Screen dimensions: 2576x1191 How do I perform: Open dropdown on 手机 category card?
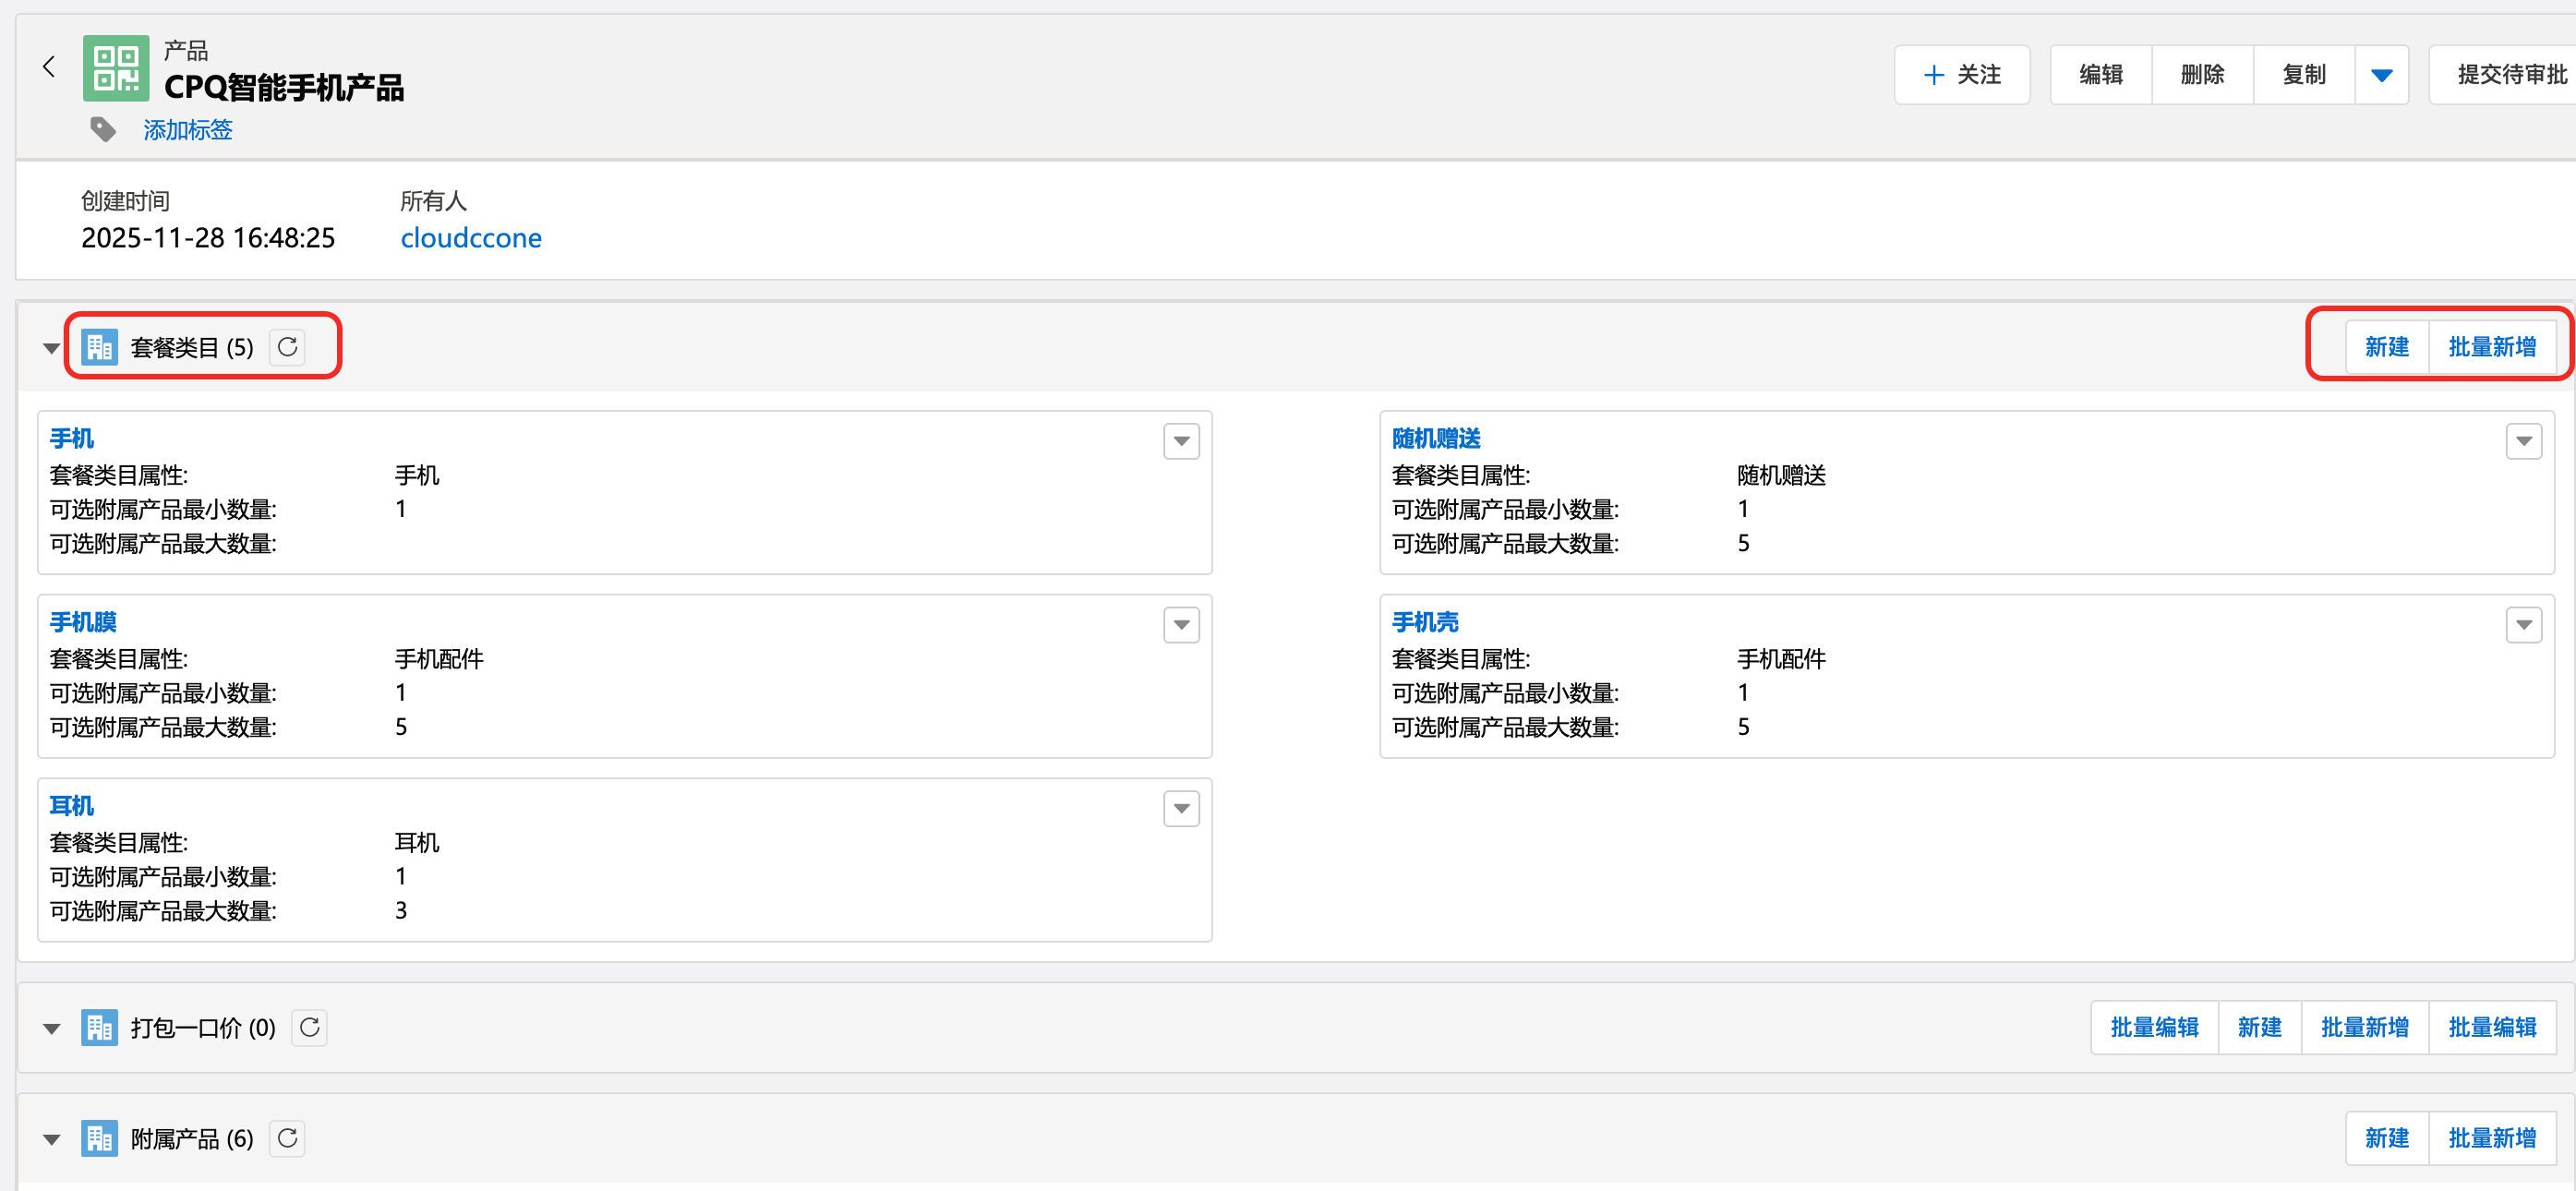pos(1181,441)
